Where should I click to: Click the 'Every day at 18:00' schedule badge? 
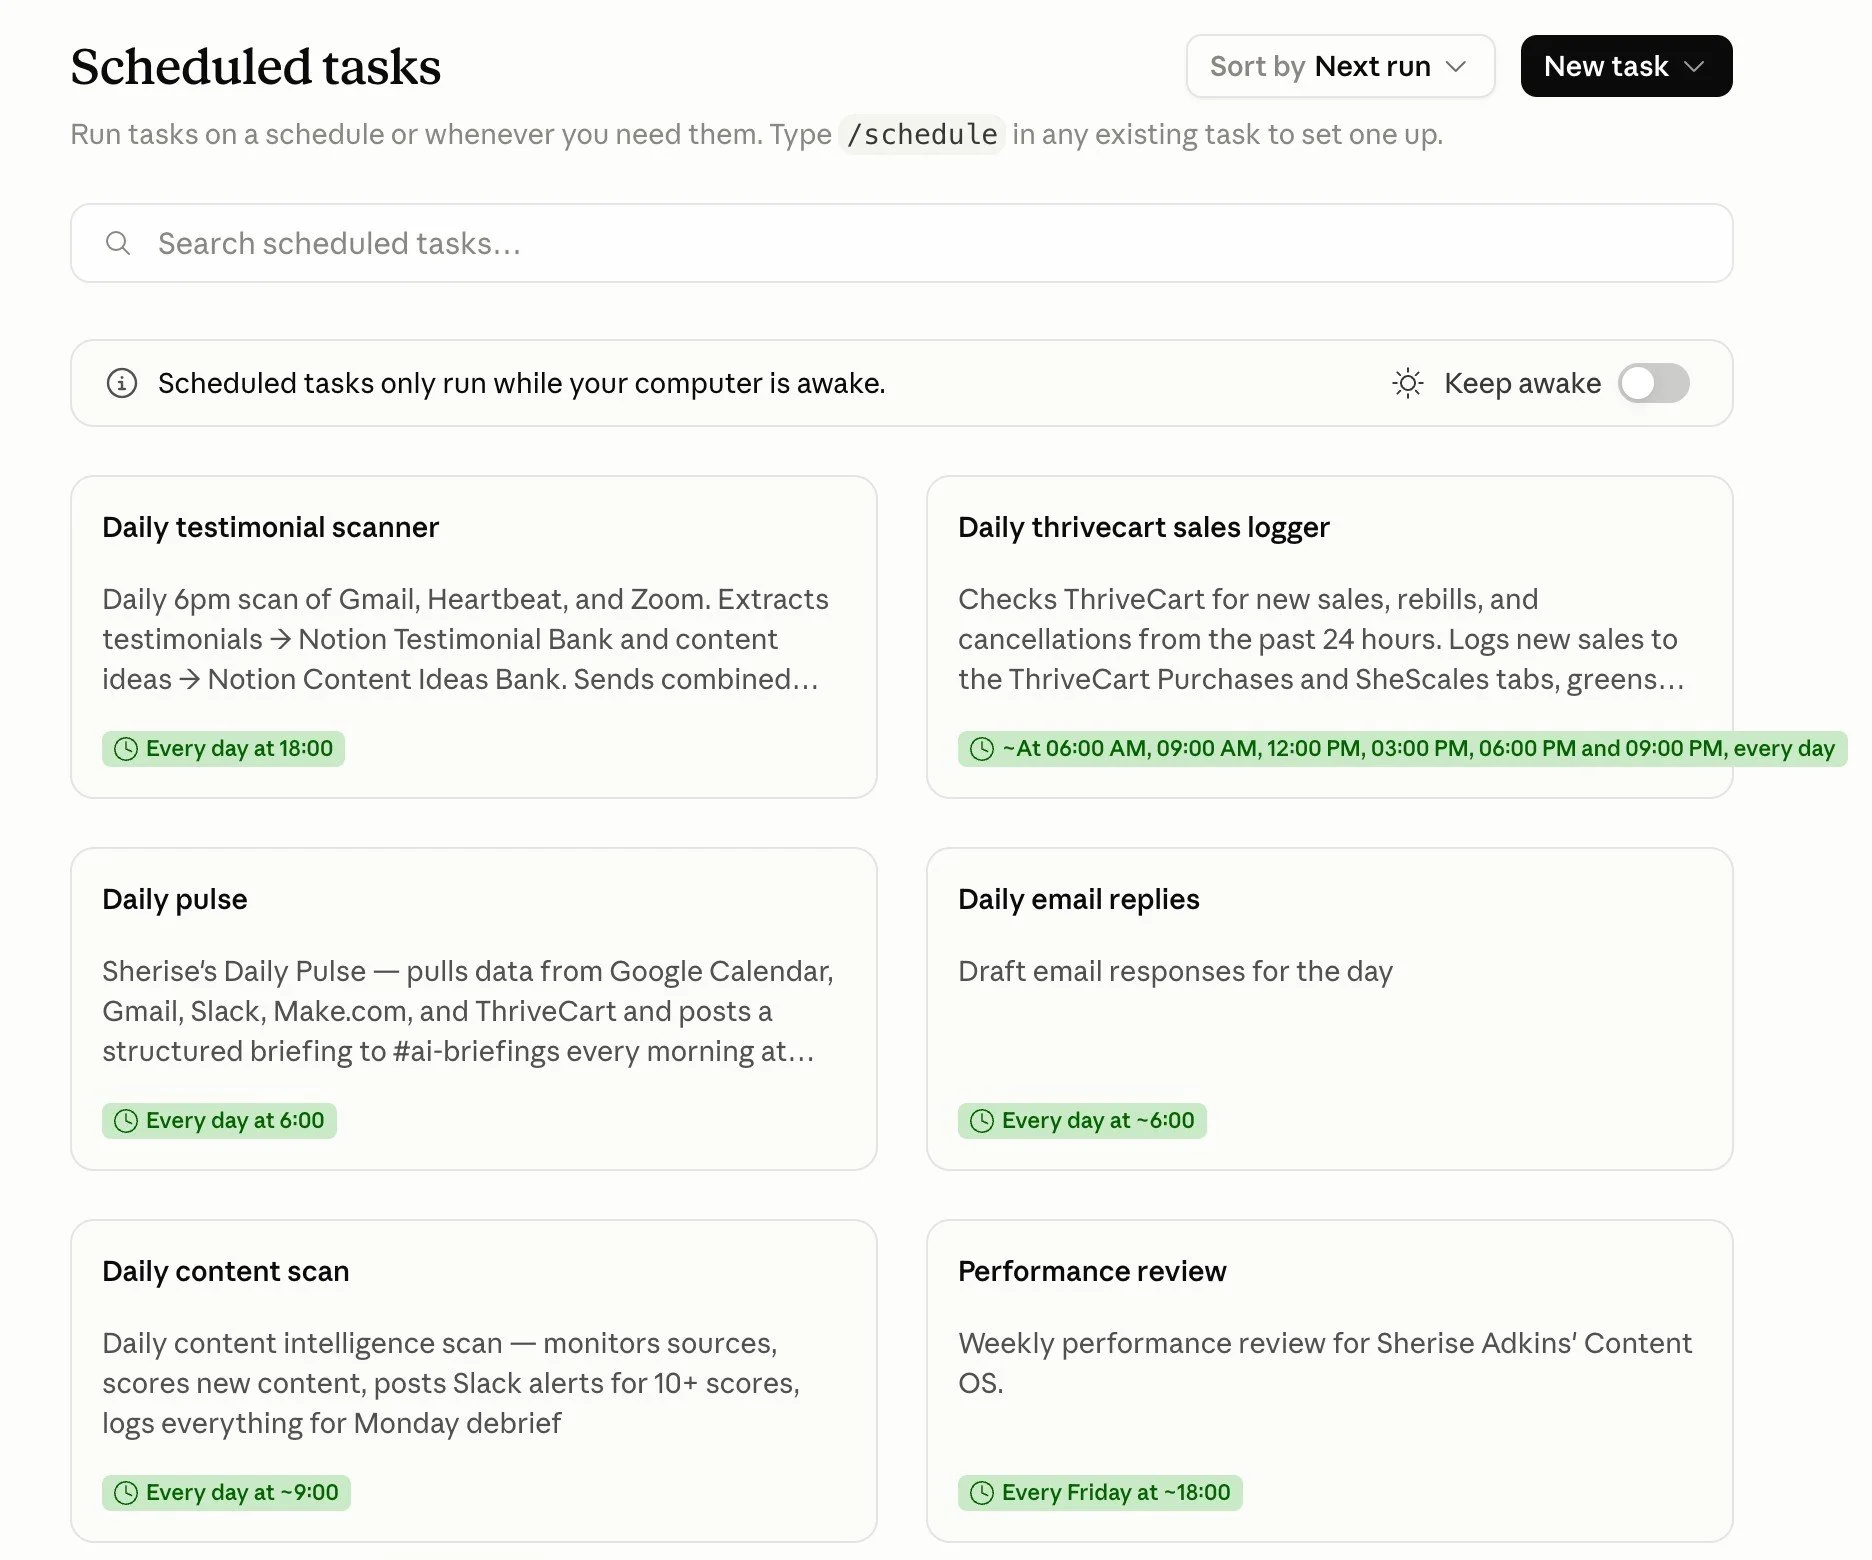point(223,749)
